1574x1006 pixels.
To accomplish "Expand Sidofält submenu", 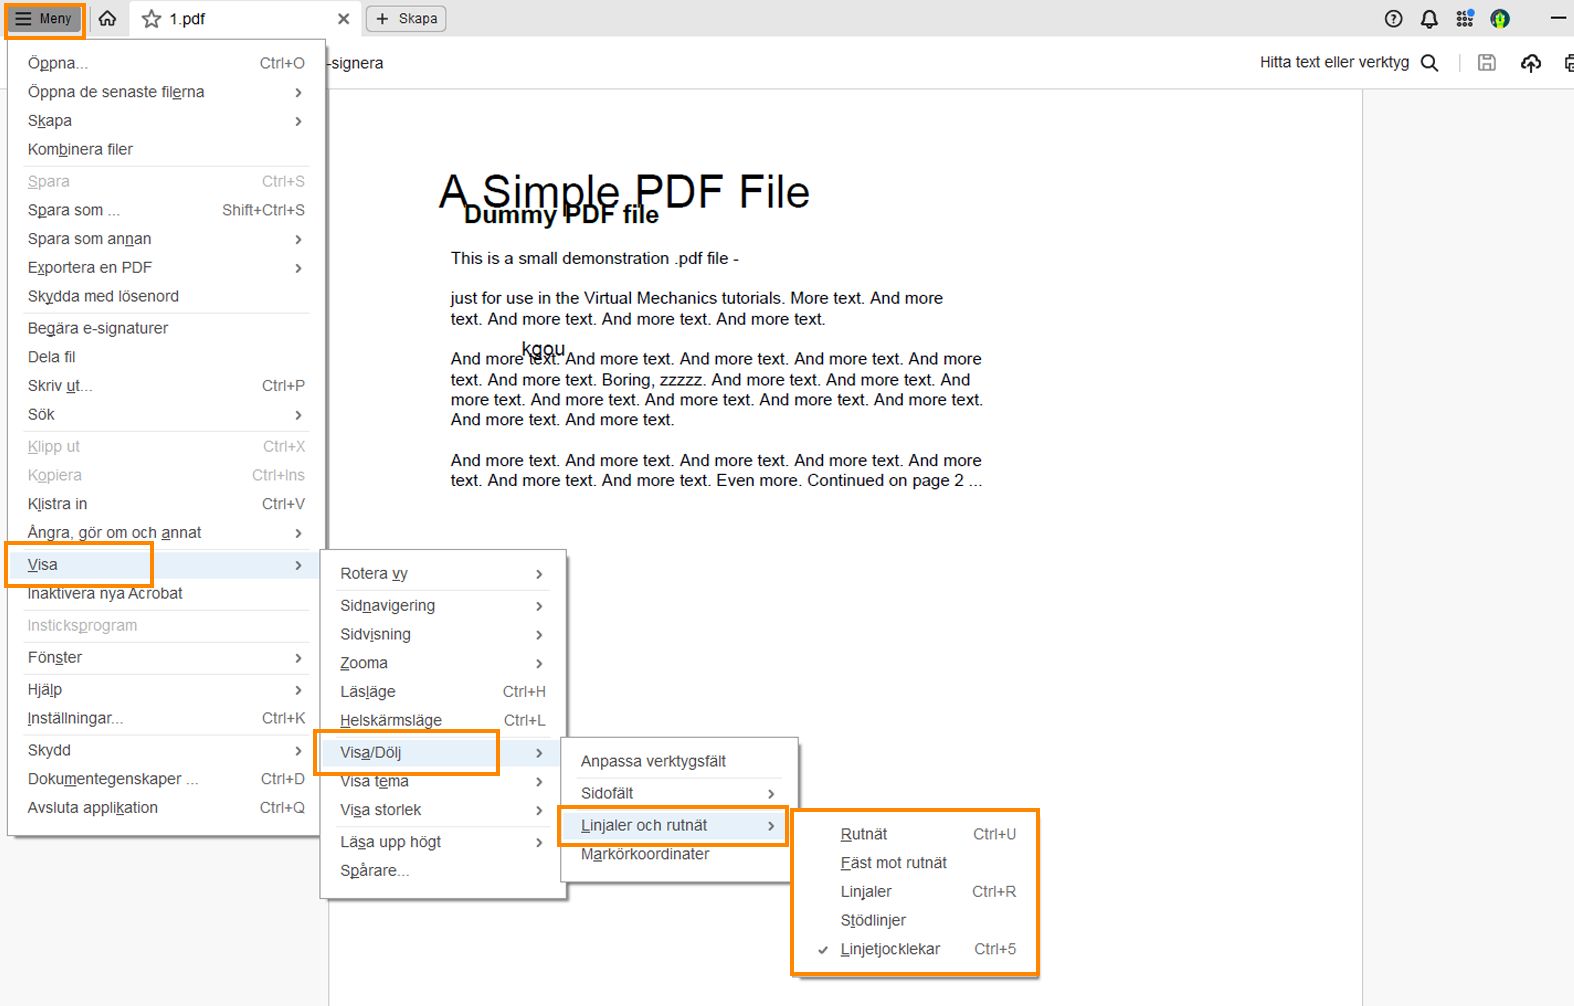I will (x=679, y=793).
